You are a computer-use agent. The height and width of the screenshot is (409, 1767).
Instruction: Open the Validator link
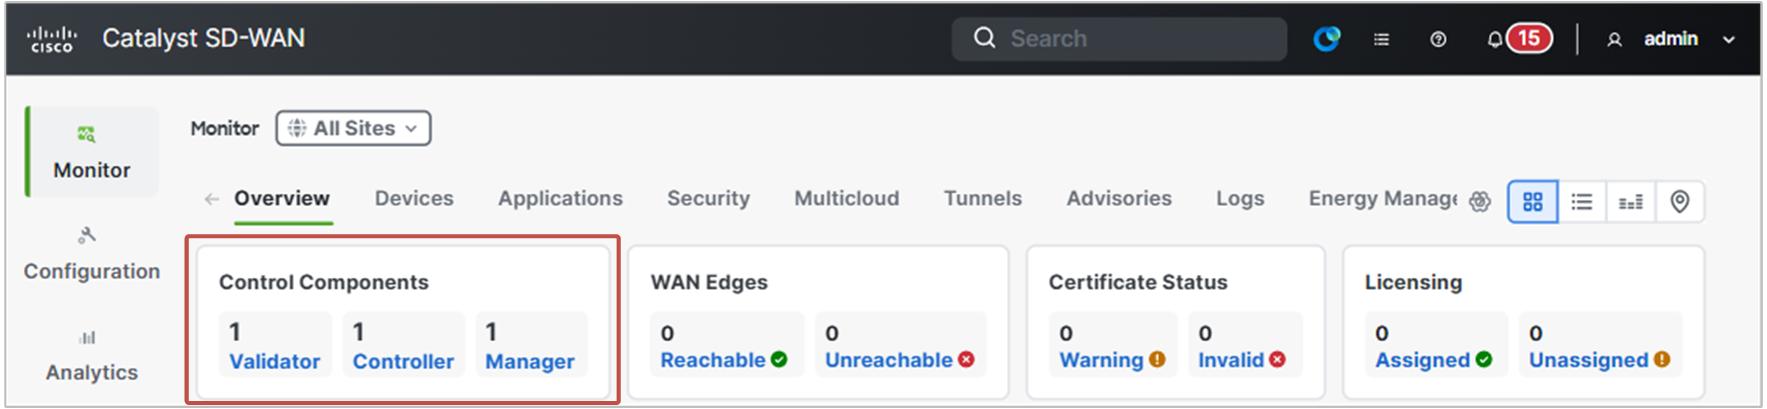274,362
